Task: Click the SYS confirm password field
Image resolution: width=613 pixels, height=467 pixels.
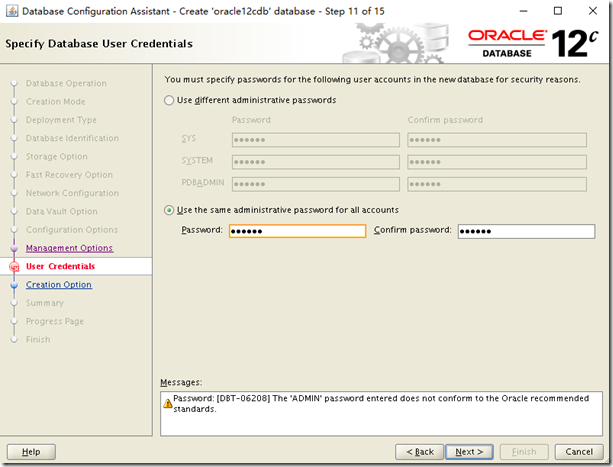Action: pos(497,140)
